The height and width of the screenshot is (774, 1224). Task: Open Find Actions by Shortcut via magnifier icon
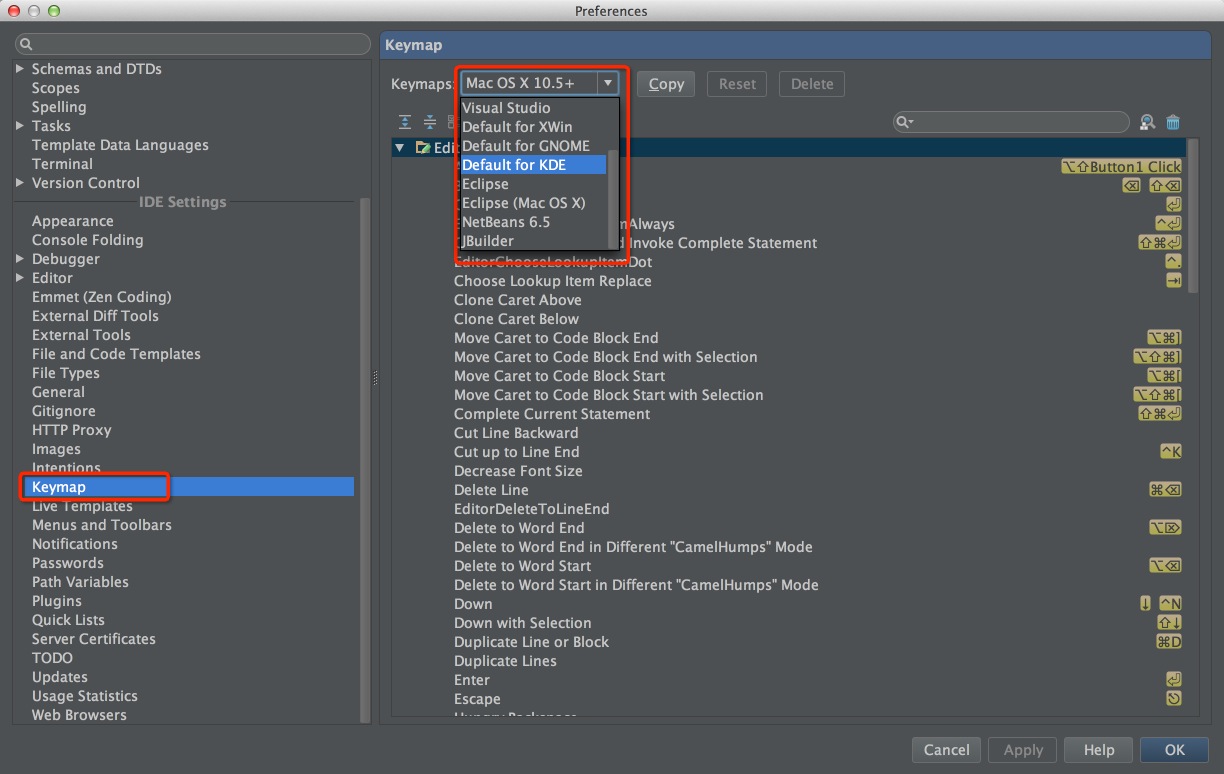pyautogui.click(x=1146, y=121)
